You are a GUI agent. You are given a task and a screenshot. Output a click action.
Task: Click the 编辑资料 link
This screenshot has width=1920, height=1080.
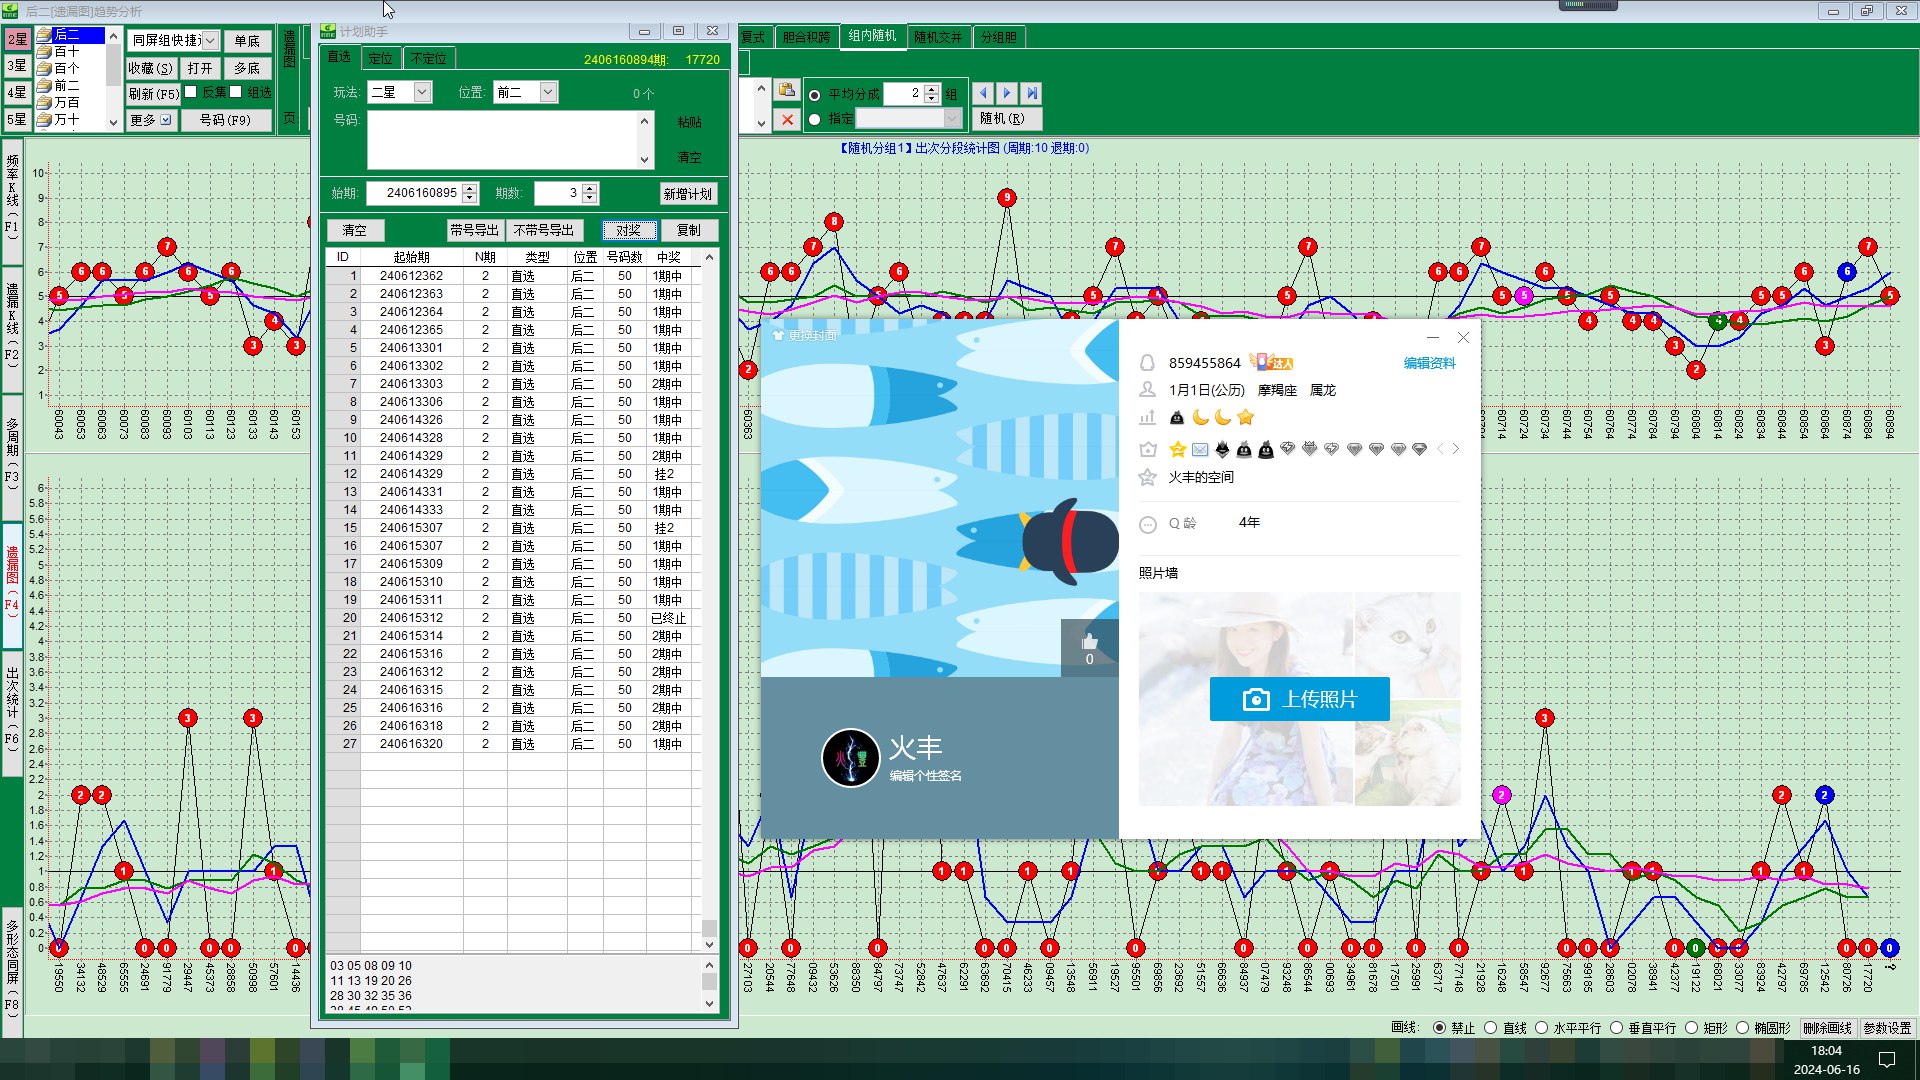pyautogui.click(x=1430, y=363)
